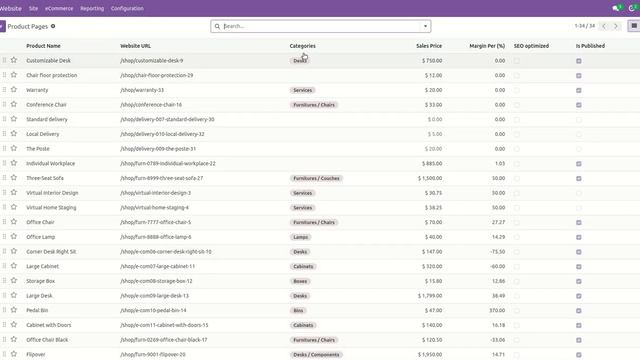Star the Three-Seat Sofa row
This screenshot has width=640, height=360.
[x=14, y=178]
